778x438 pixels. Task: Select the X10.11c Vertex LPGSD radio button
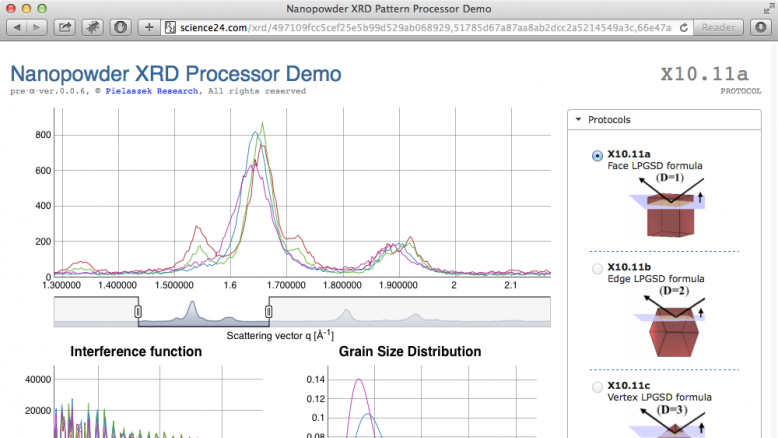point(597,387)
